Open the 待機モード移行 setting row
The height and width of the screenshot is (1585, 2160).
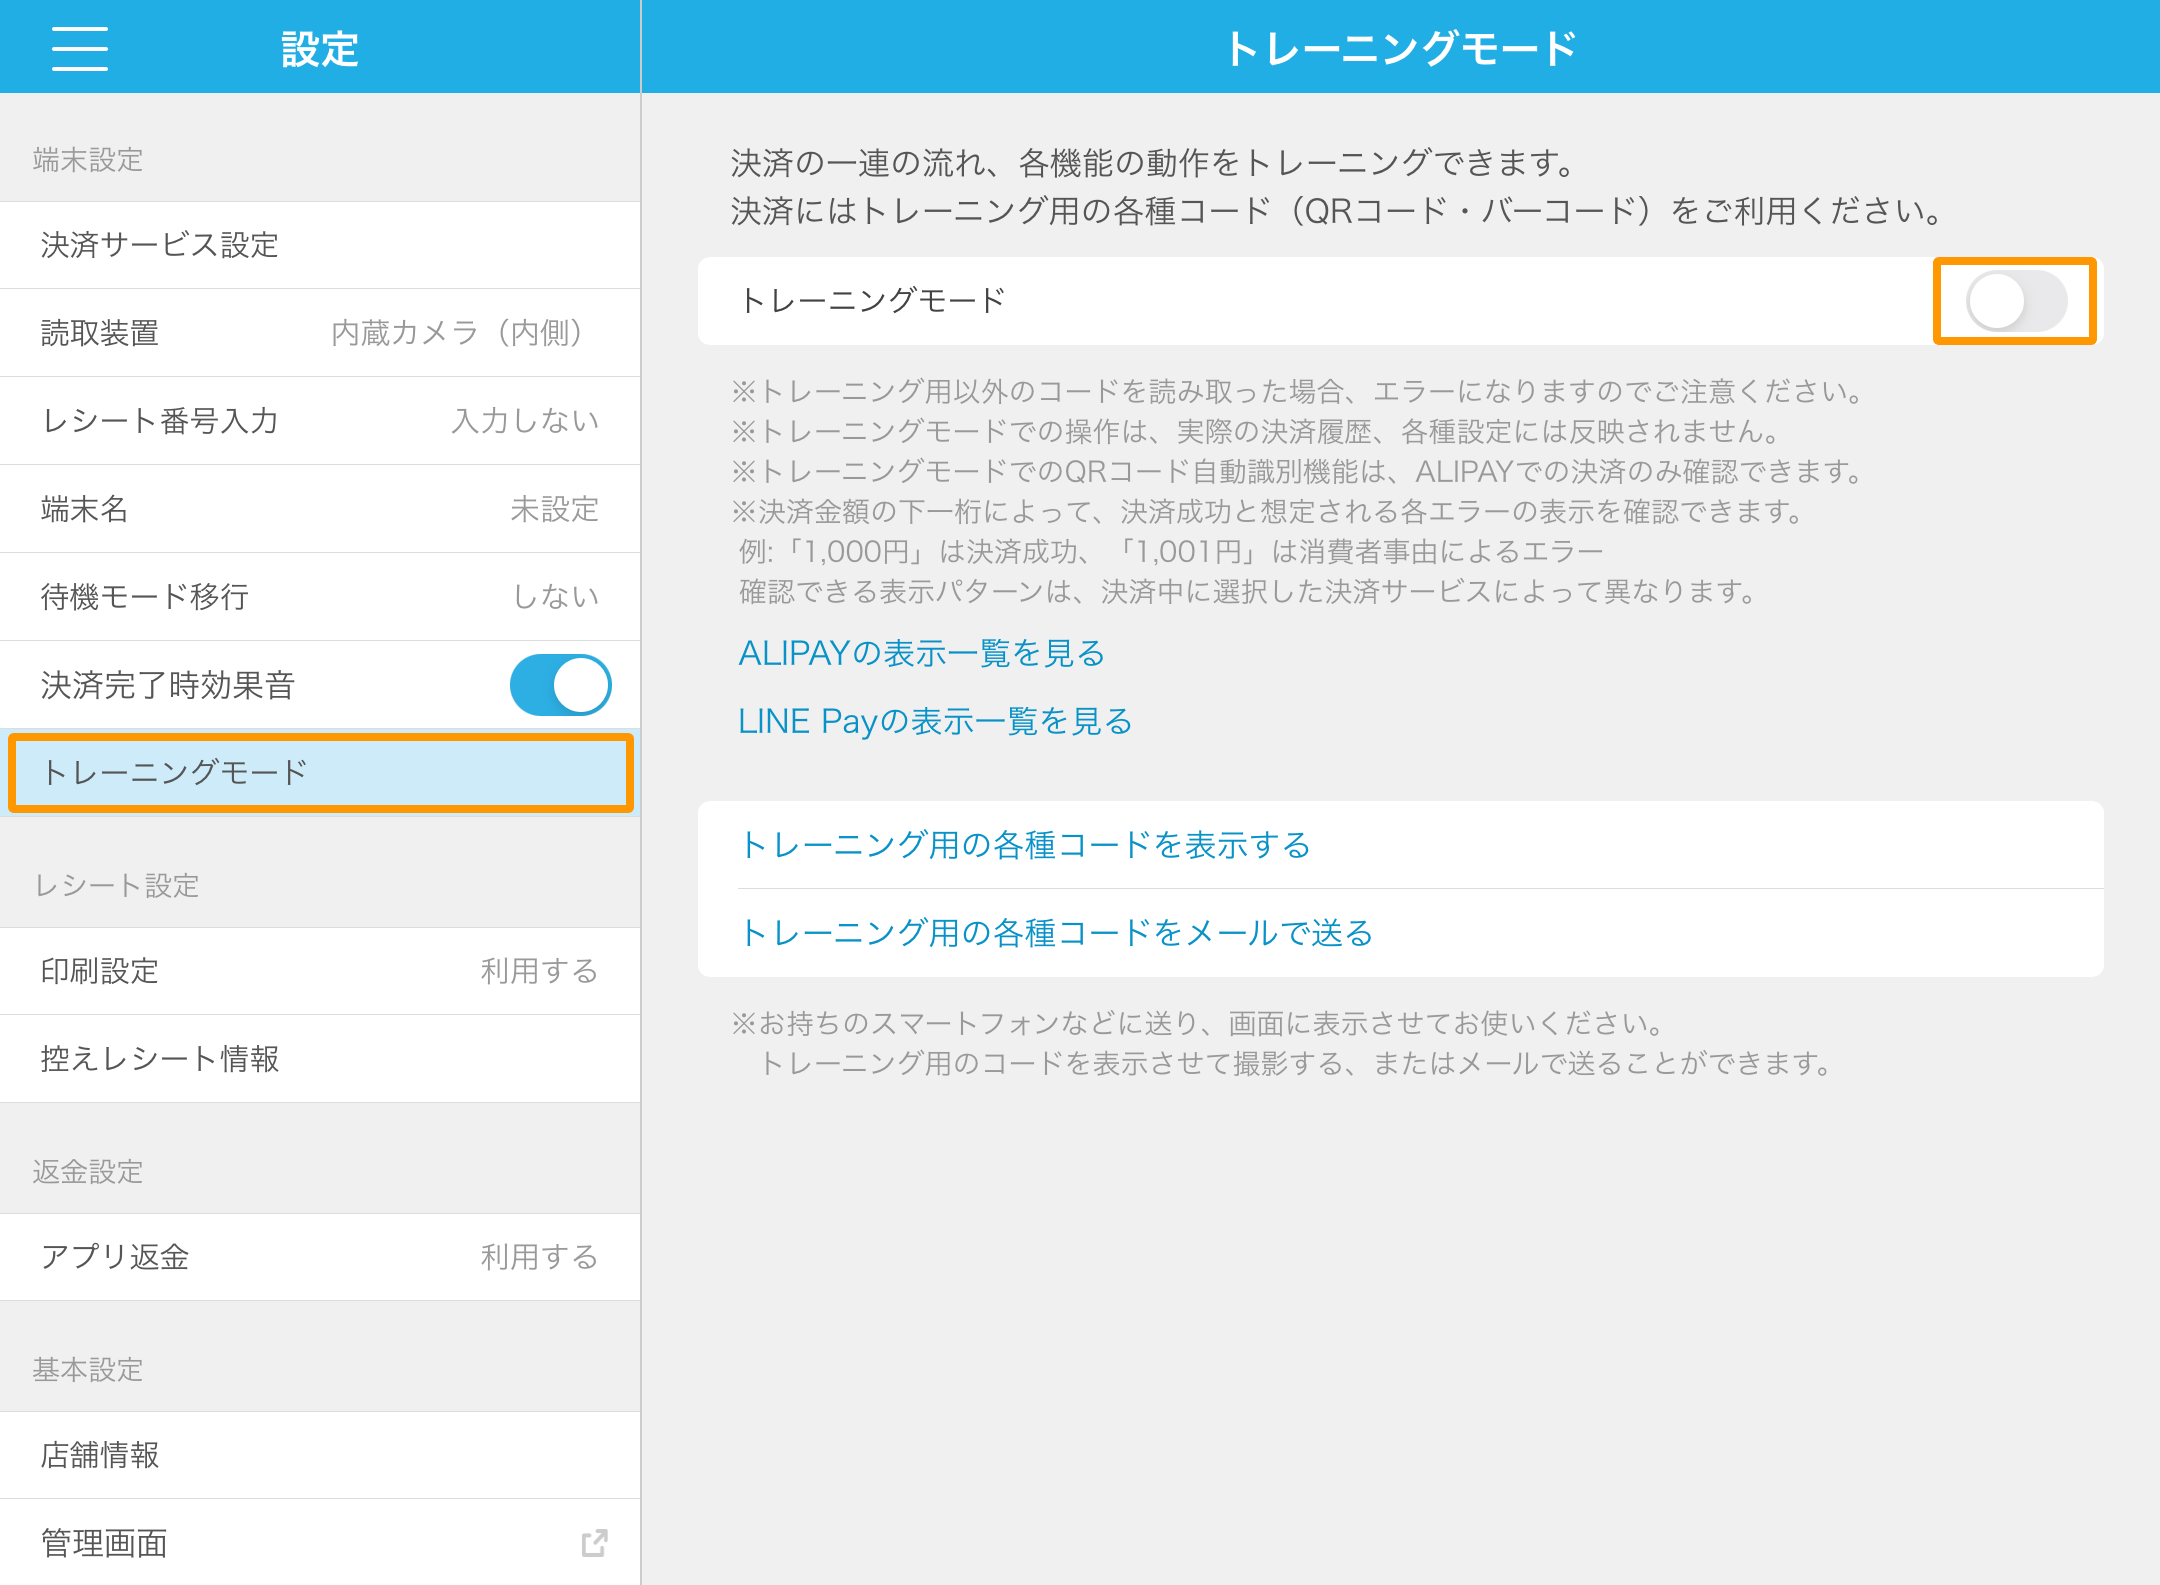pos(320,597)
